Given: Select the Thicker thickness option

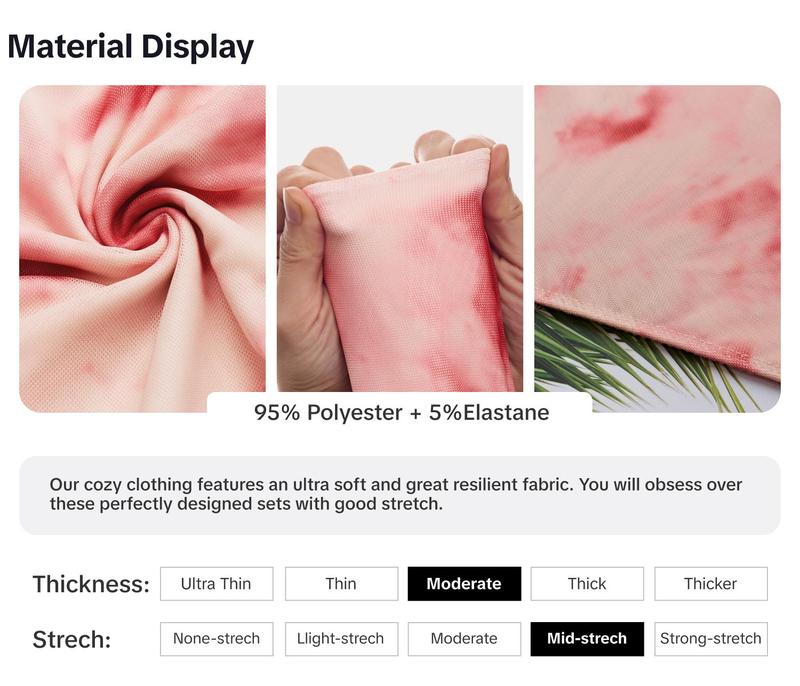Looking at the screenshot, I should click(711, 583).
